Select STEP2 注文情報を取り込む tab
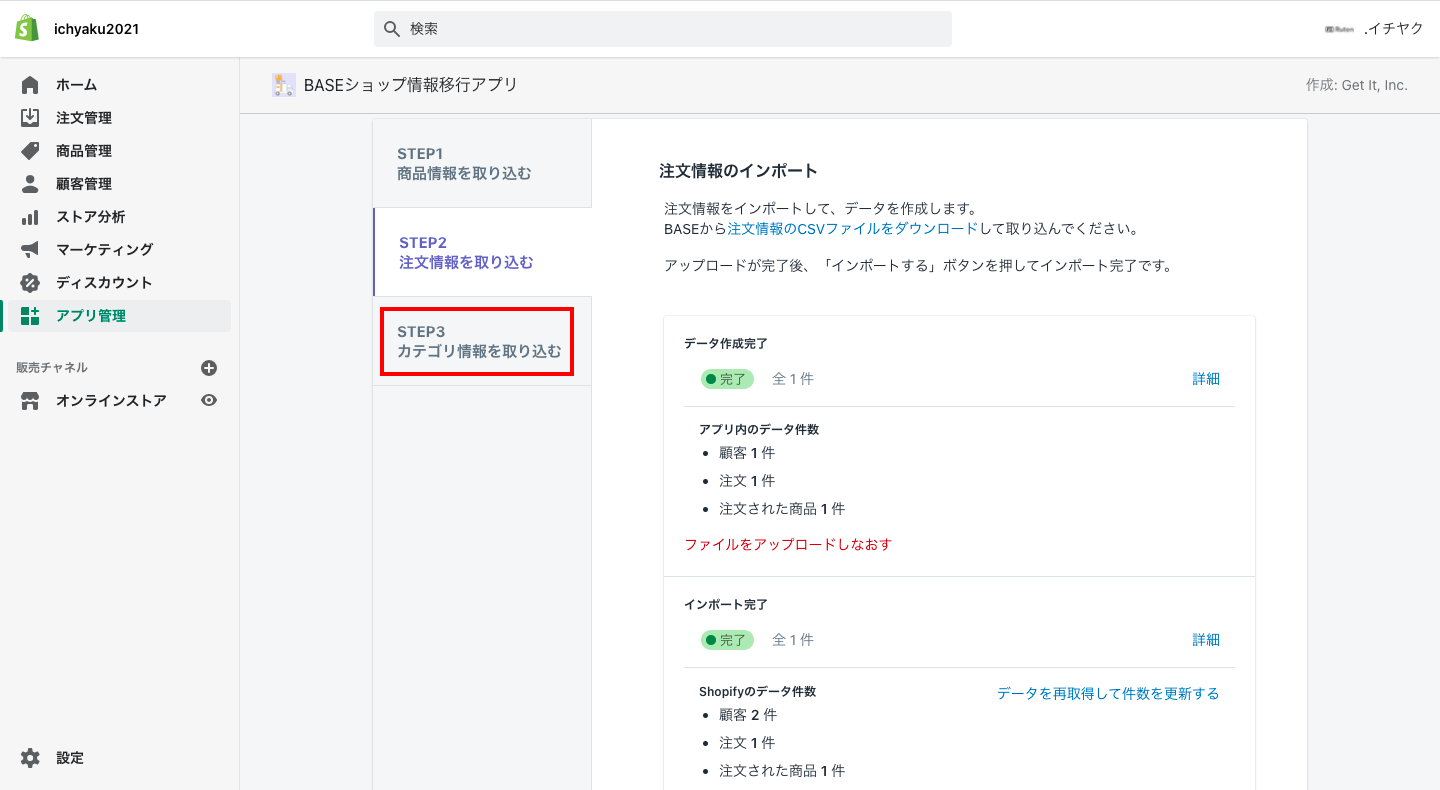Viewport: 1440px width, 790px height. coord(483,253)
